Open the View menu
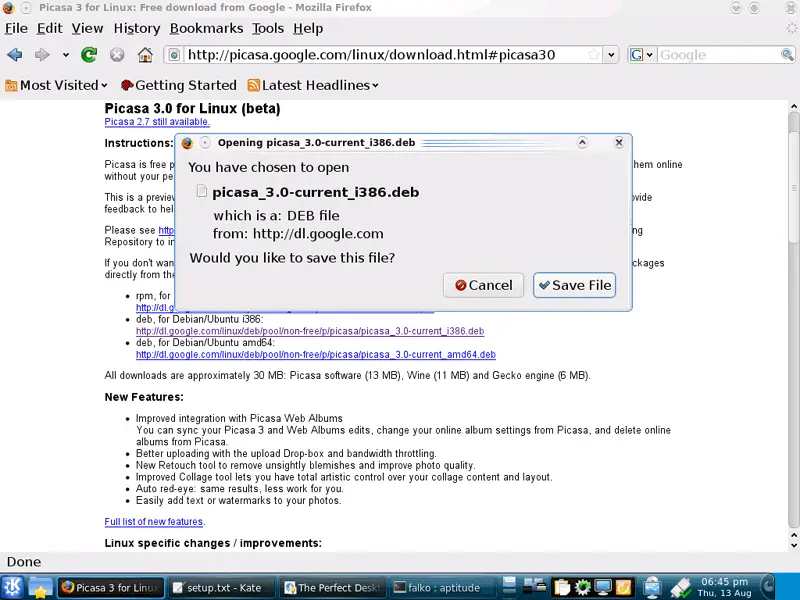Image resolution: width=800 pixels, height=600 pixels. (87, 29)
